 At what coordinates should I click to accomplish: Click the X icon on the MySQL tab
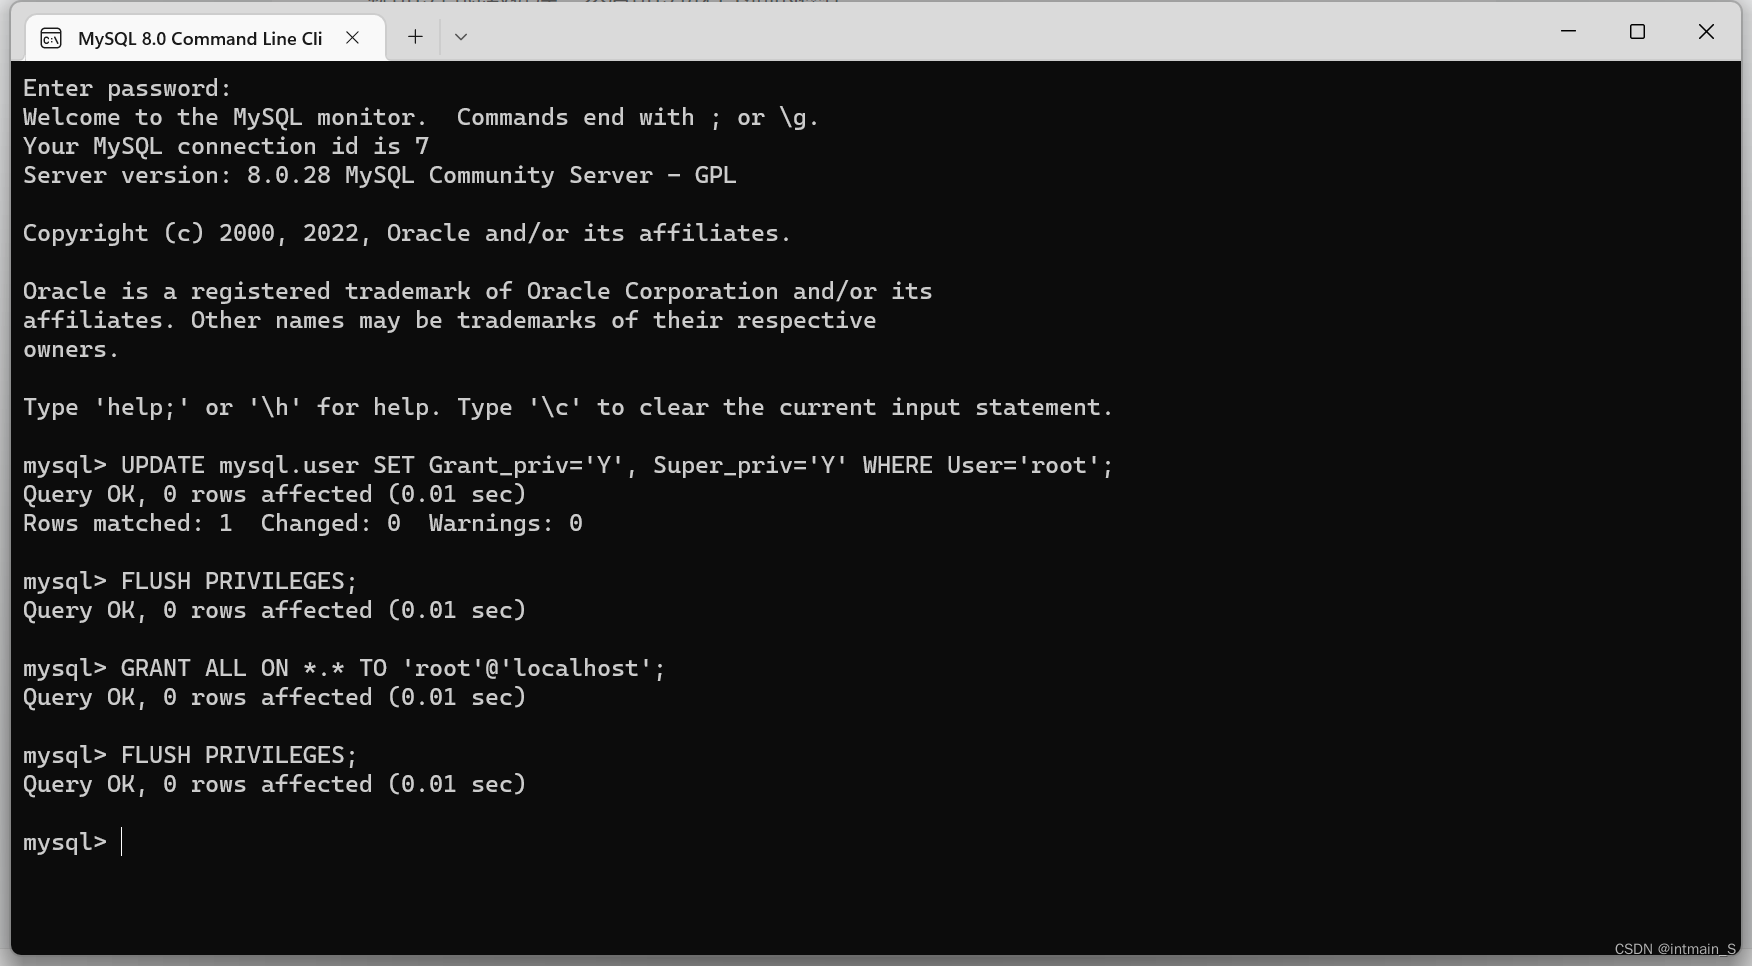(352, 37)
